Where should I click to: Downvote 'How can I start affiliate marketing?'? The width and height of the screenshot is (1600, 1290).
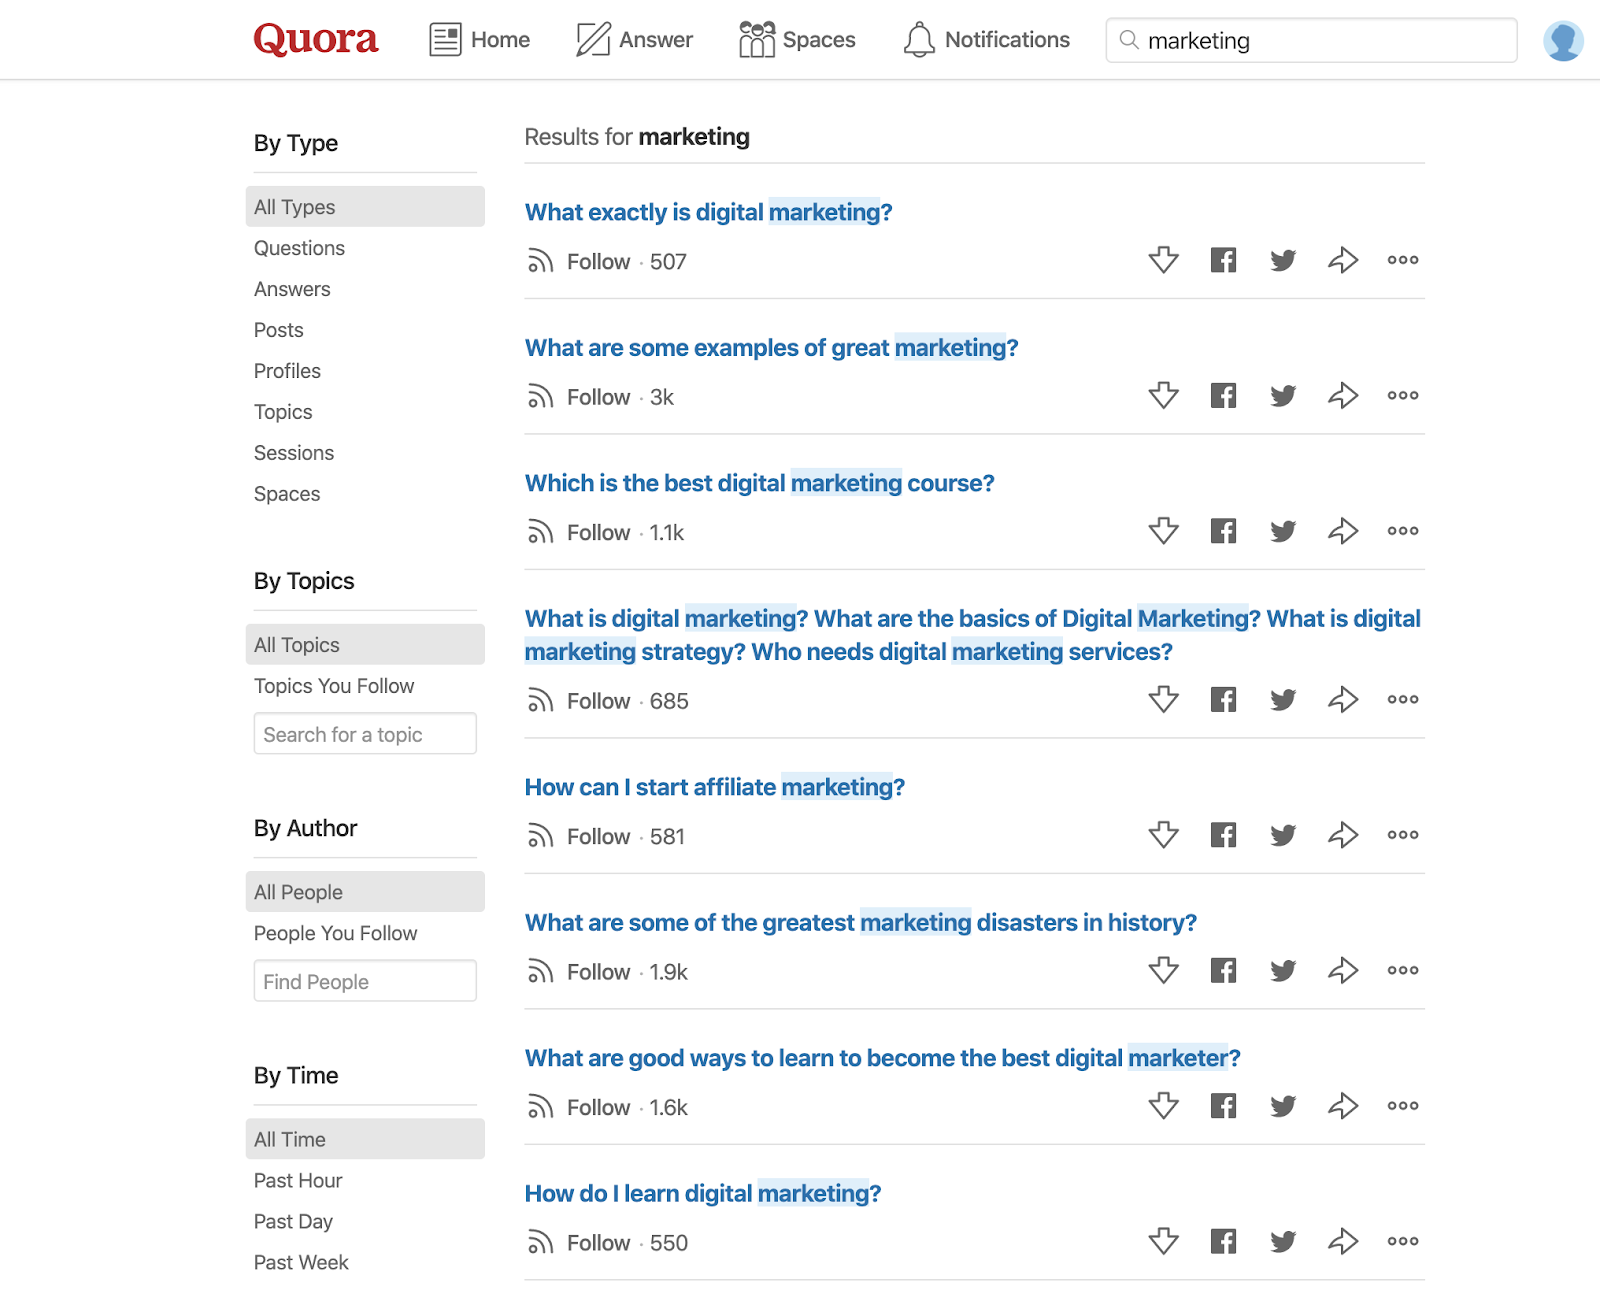[1163, 834]
